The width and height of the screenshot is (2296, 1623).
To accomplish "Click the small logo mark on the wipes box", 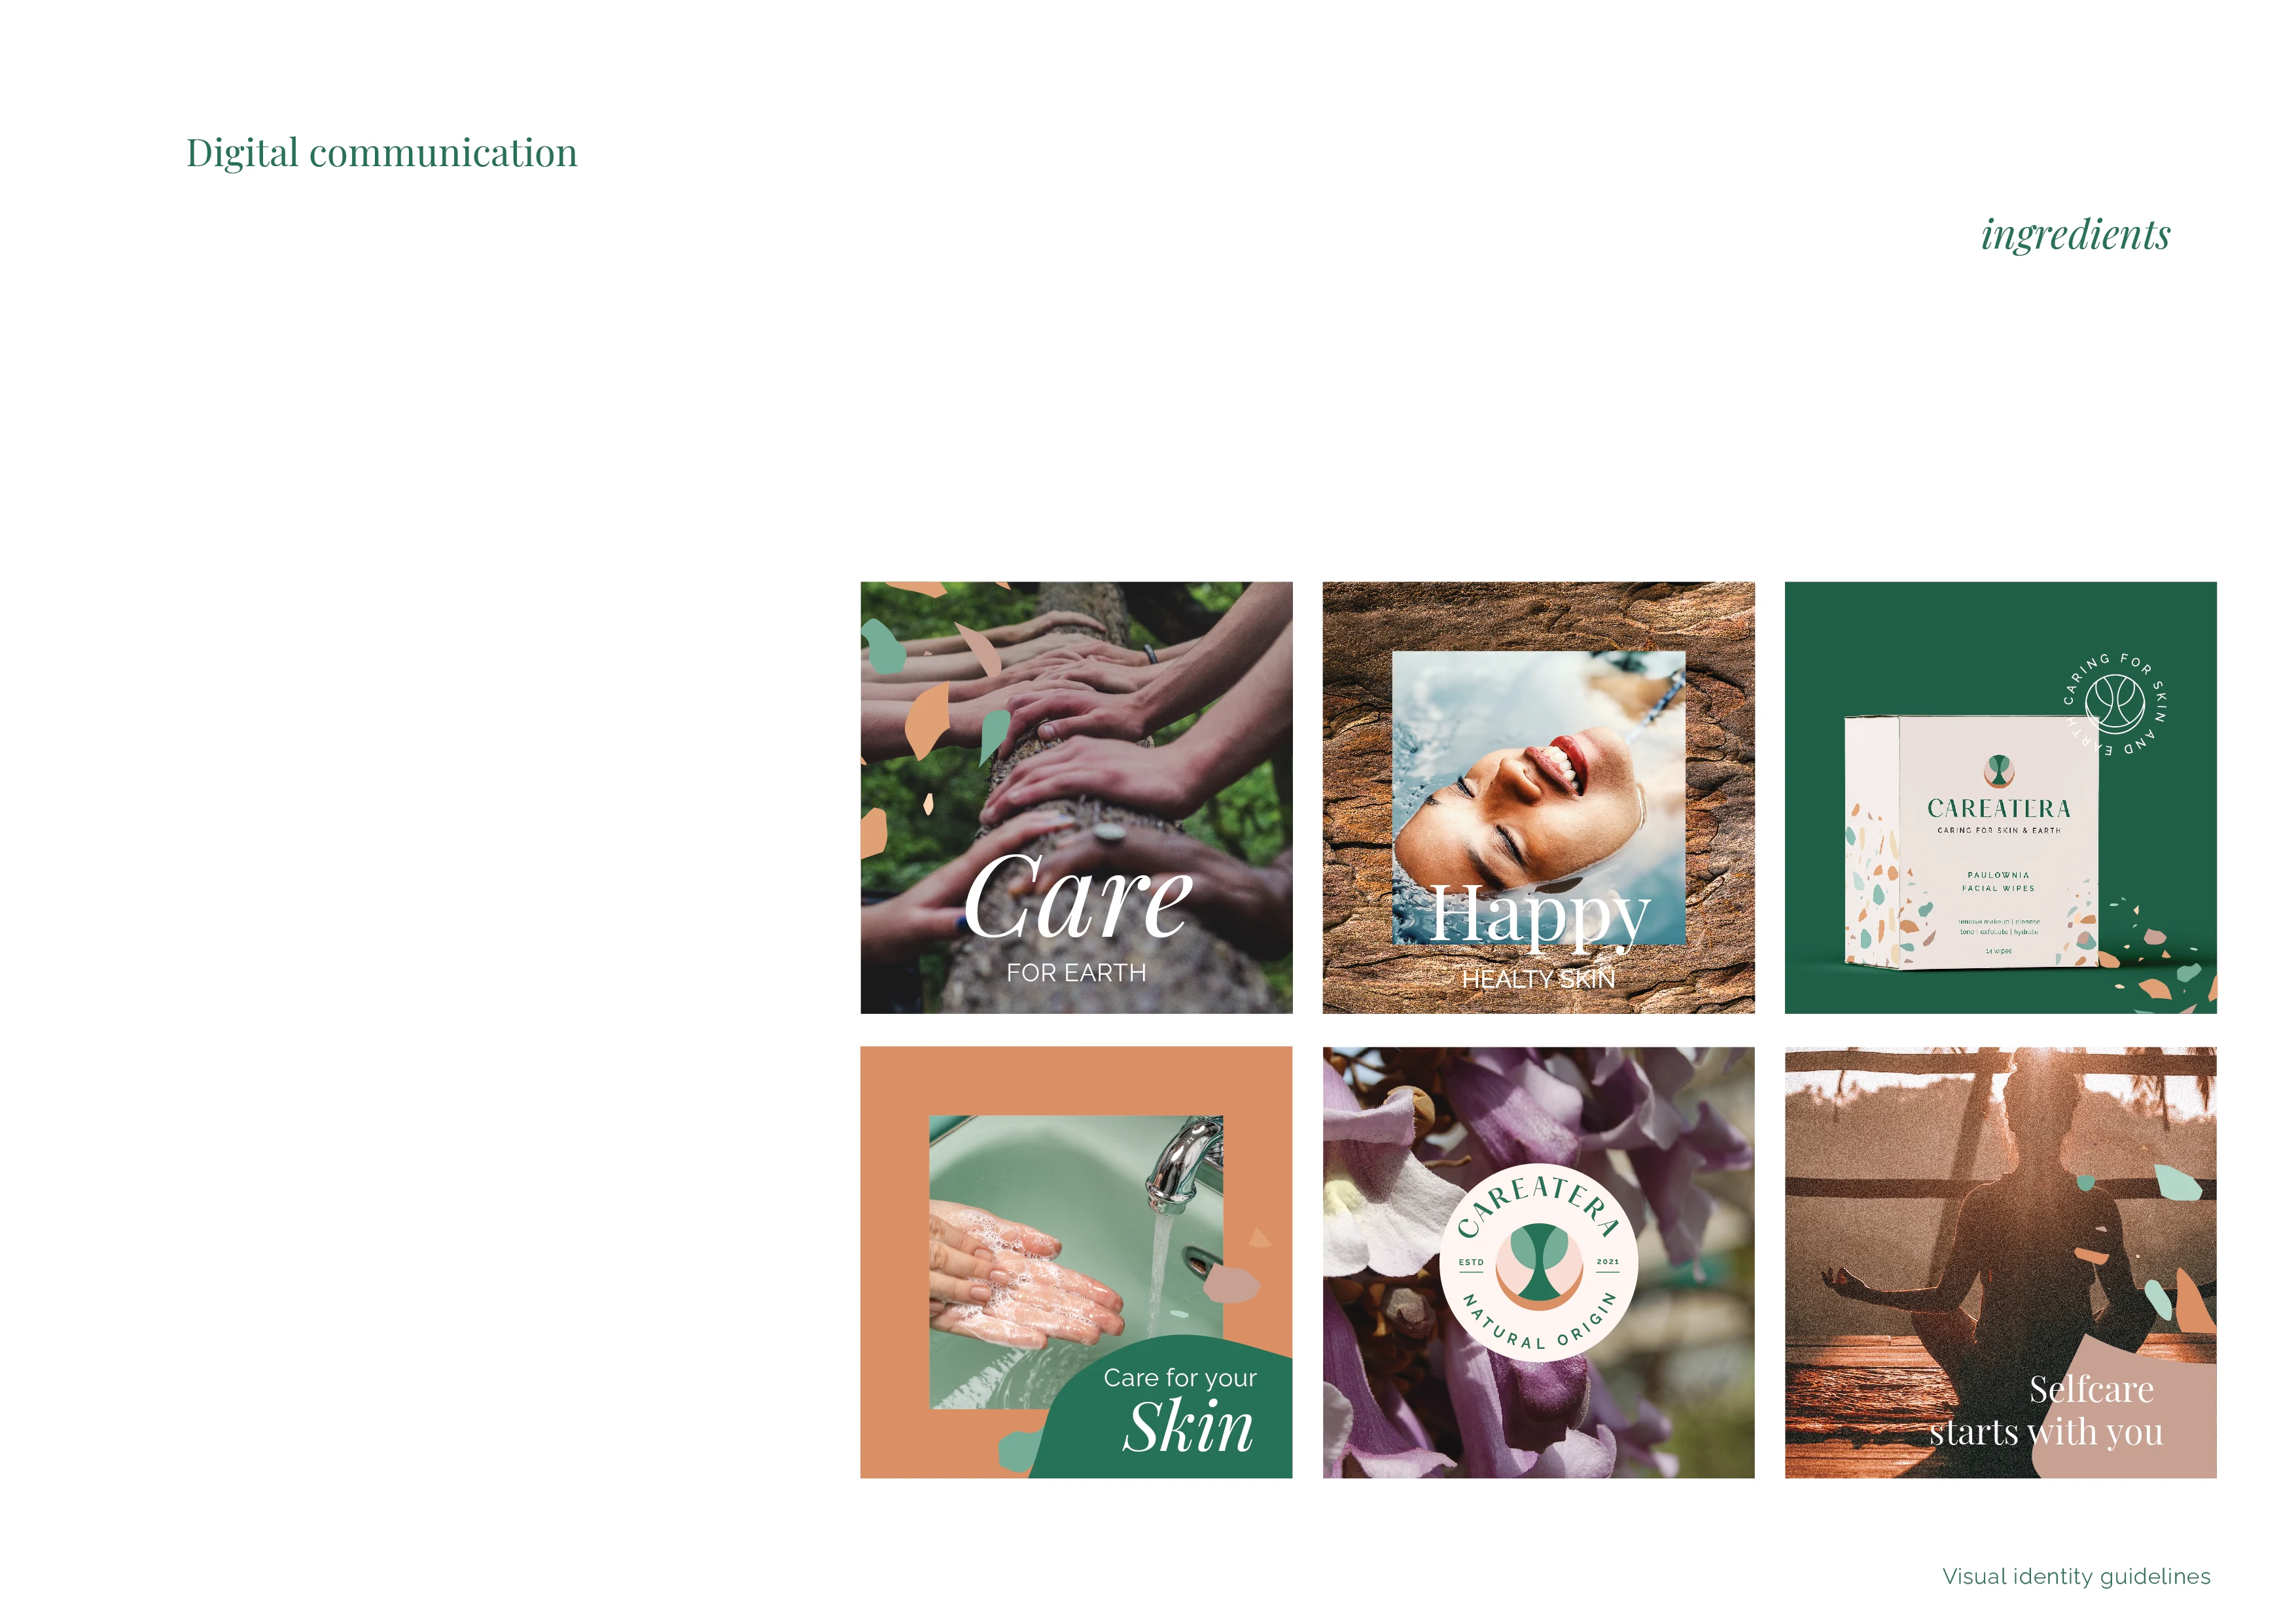I will (x=1998, y=770).
